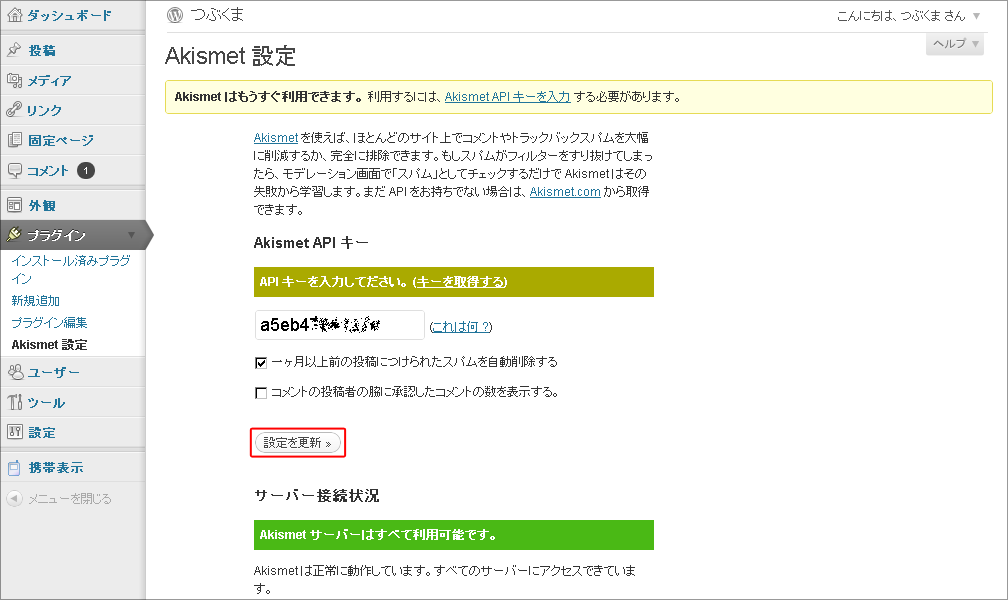Click the こんにちは、つぶくま さん greeting
Viewport: 1008px width, 600px height.
(901, 16)
